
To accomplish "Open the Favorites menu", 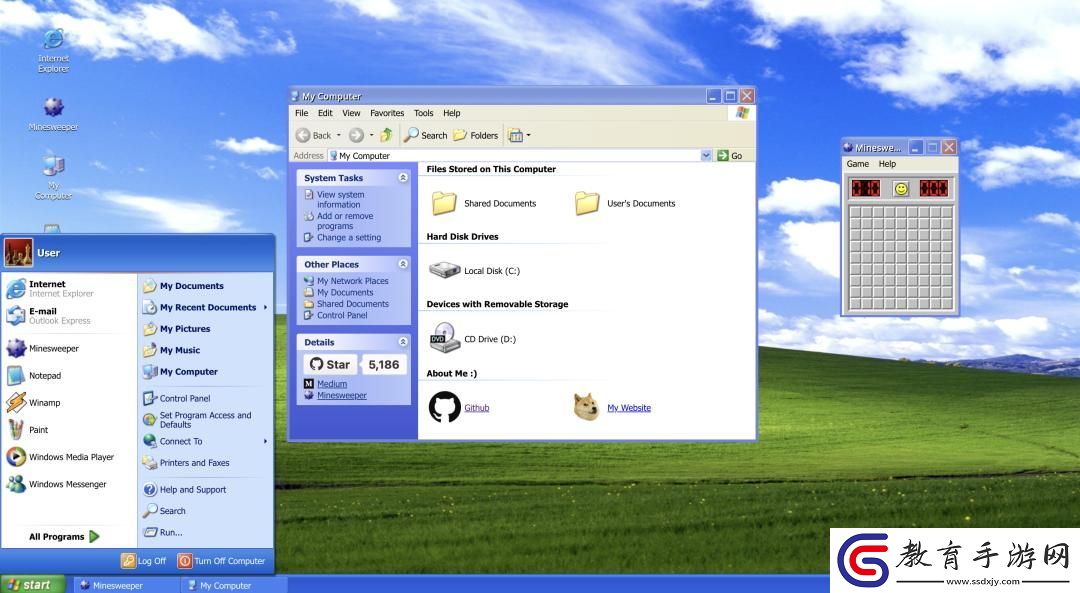I will click(x=387, y=113).
